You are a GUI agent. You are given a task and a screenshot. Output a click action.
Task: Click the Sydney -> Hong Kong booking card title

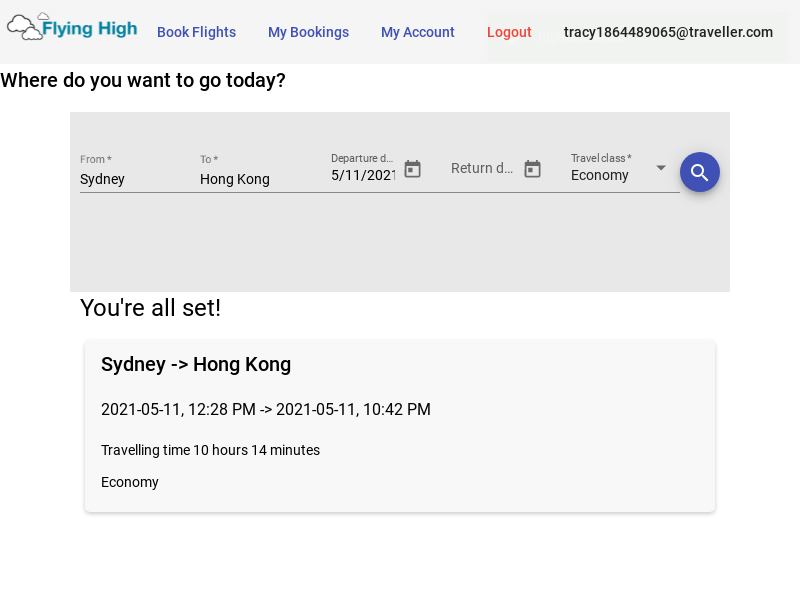point(196,364)
